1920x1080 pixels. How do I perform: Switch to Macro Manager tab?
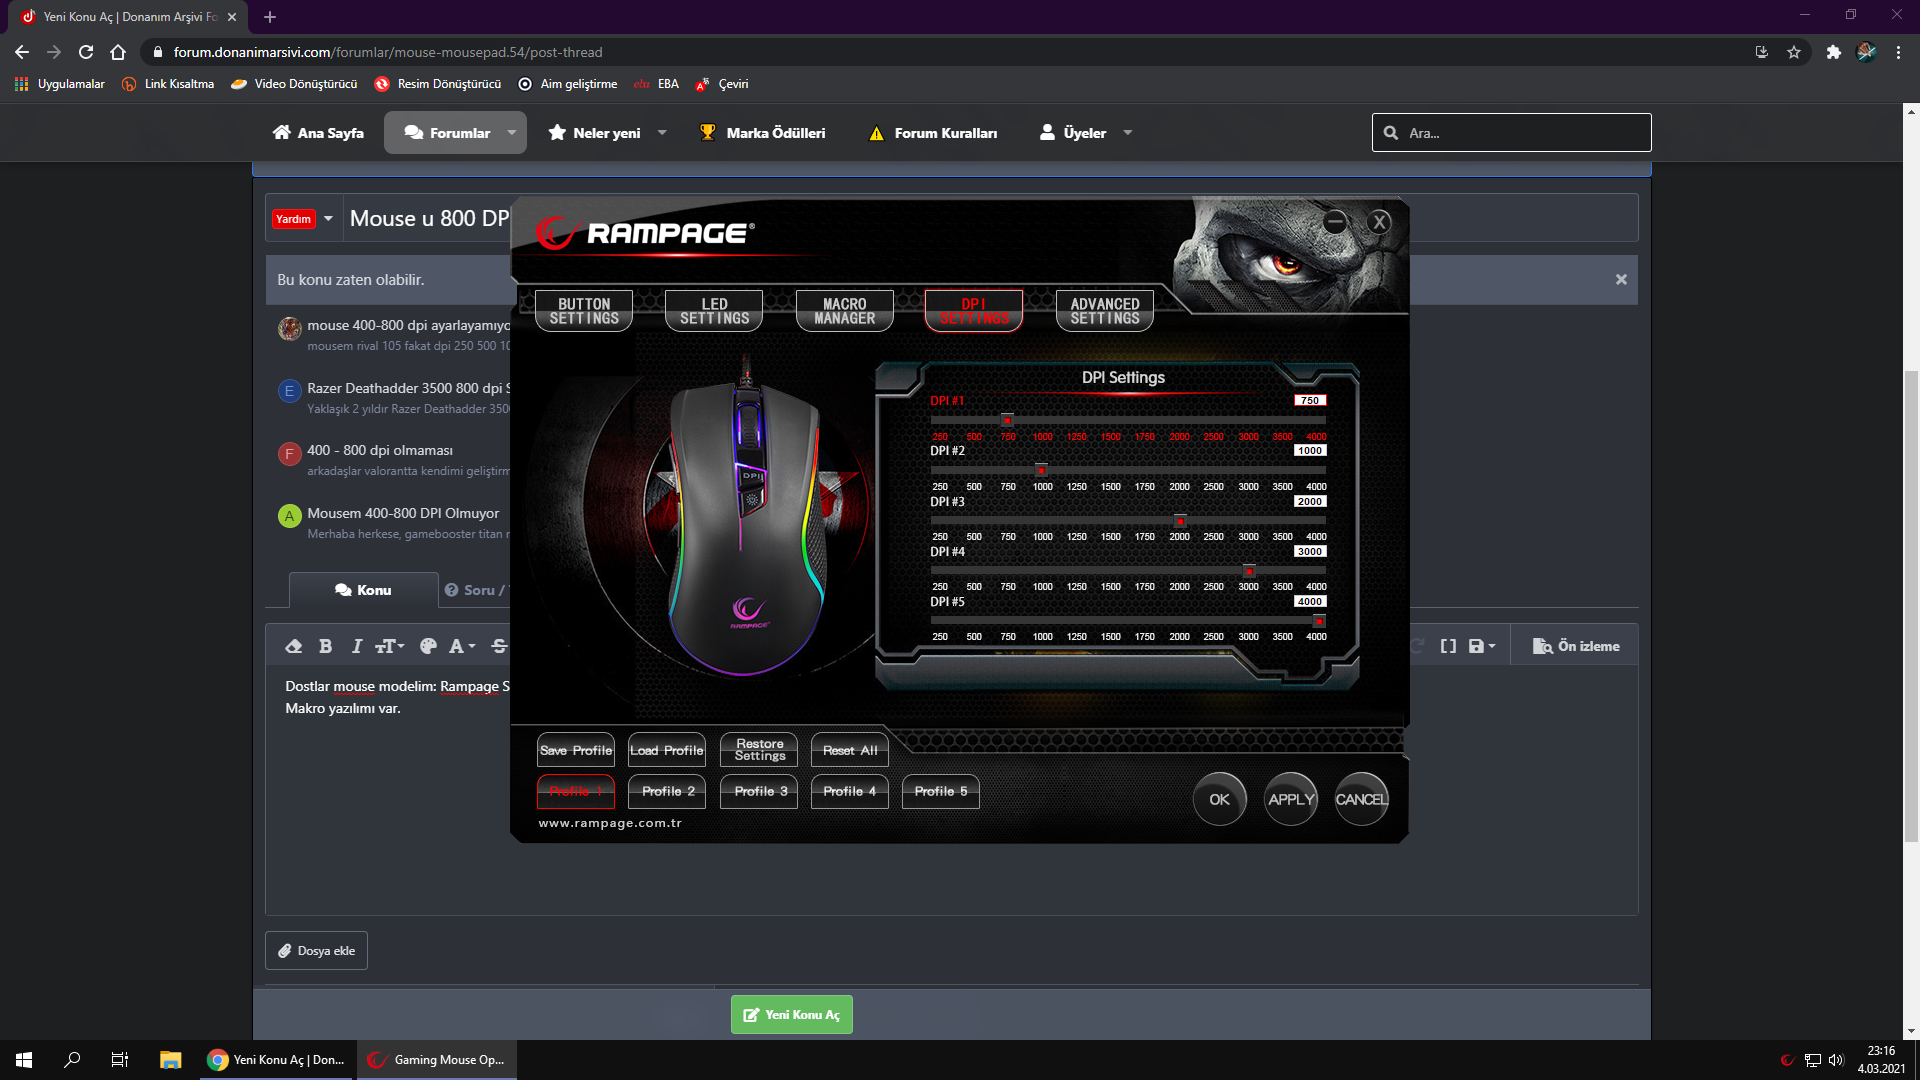(844, 311)
